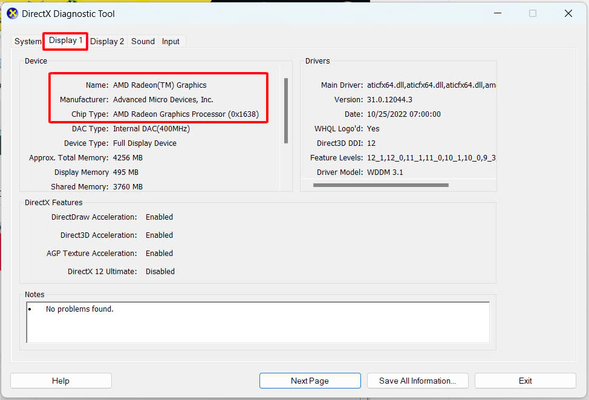Click Save All Information button
The width and height of the screenshot is (589, 400).
417,381
